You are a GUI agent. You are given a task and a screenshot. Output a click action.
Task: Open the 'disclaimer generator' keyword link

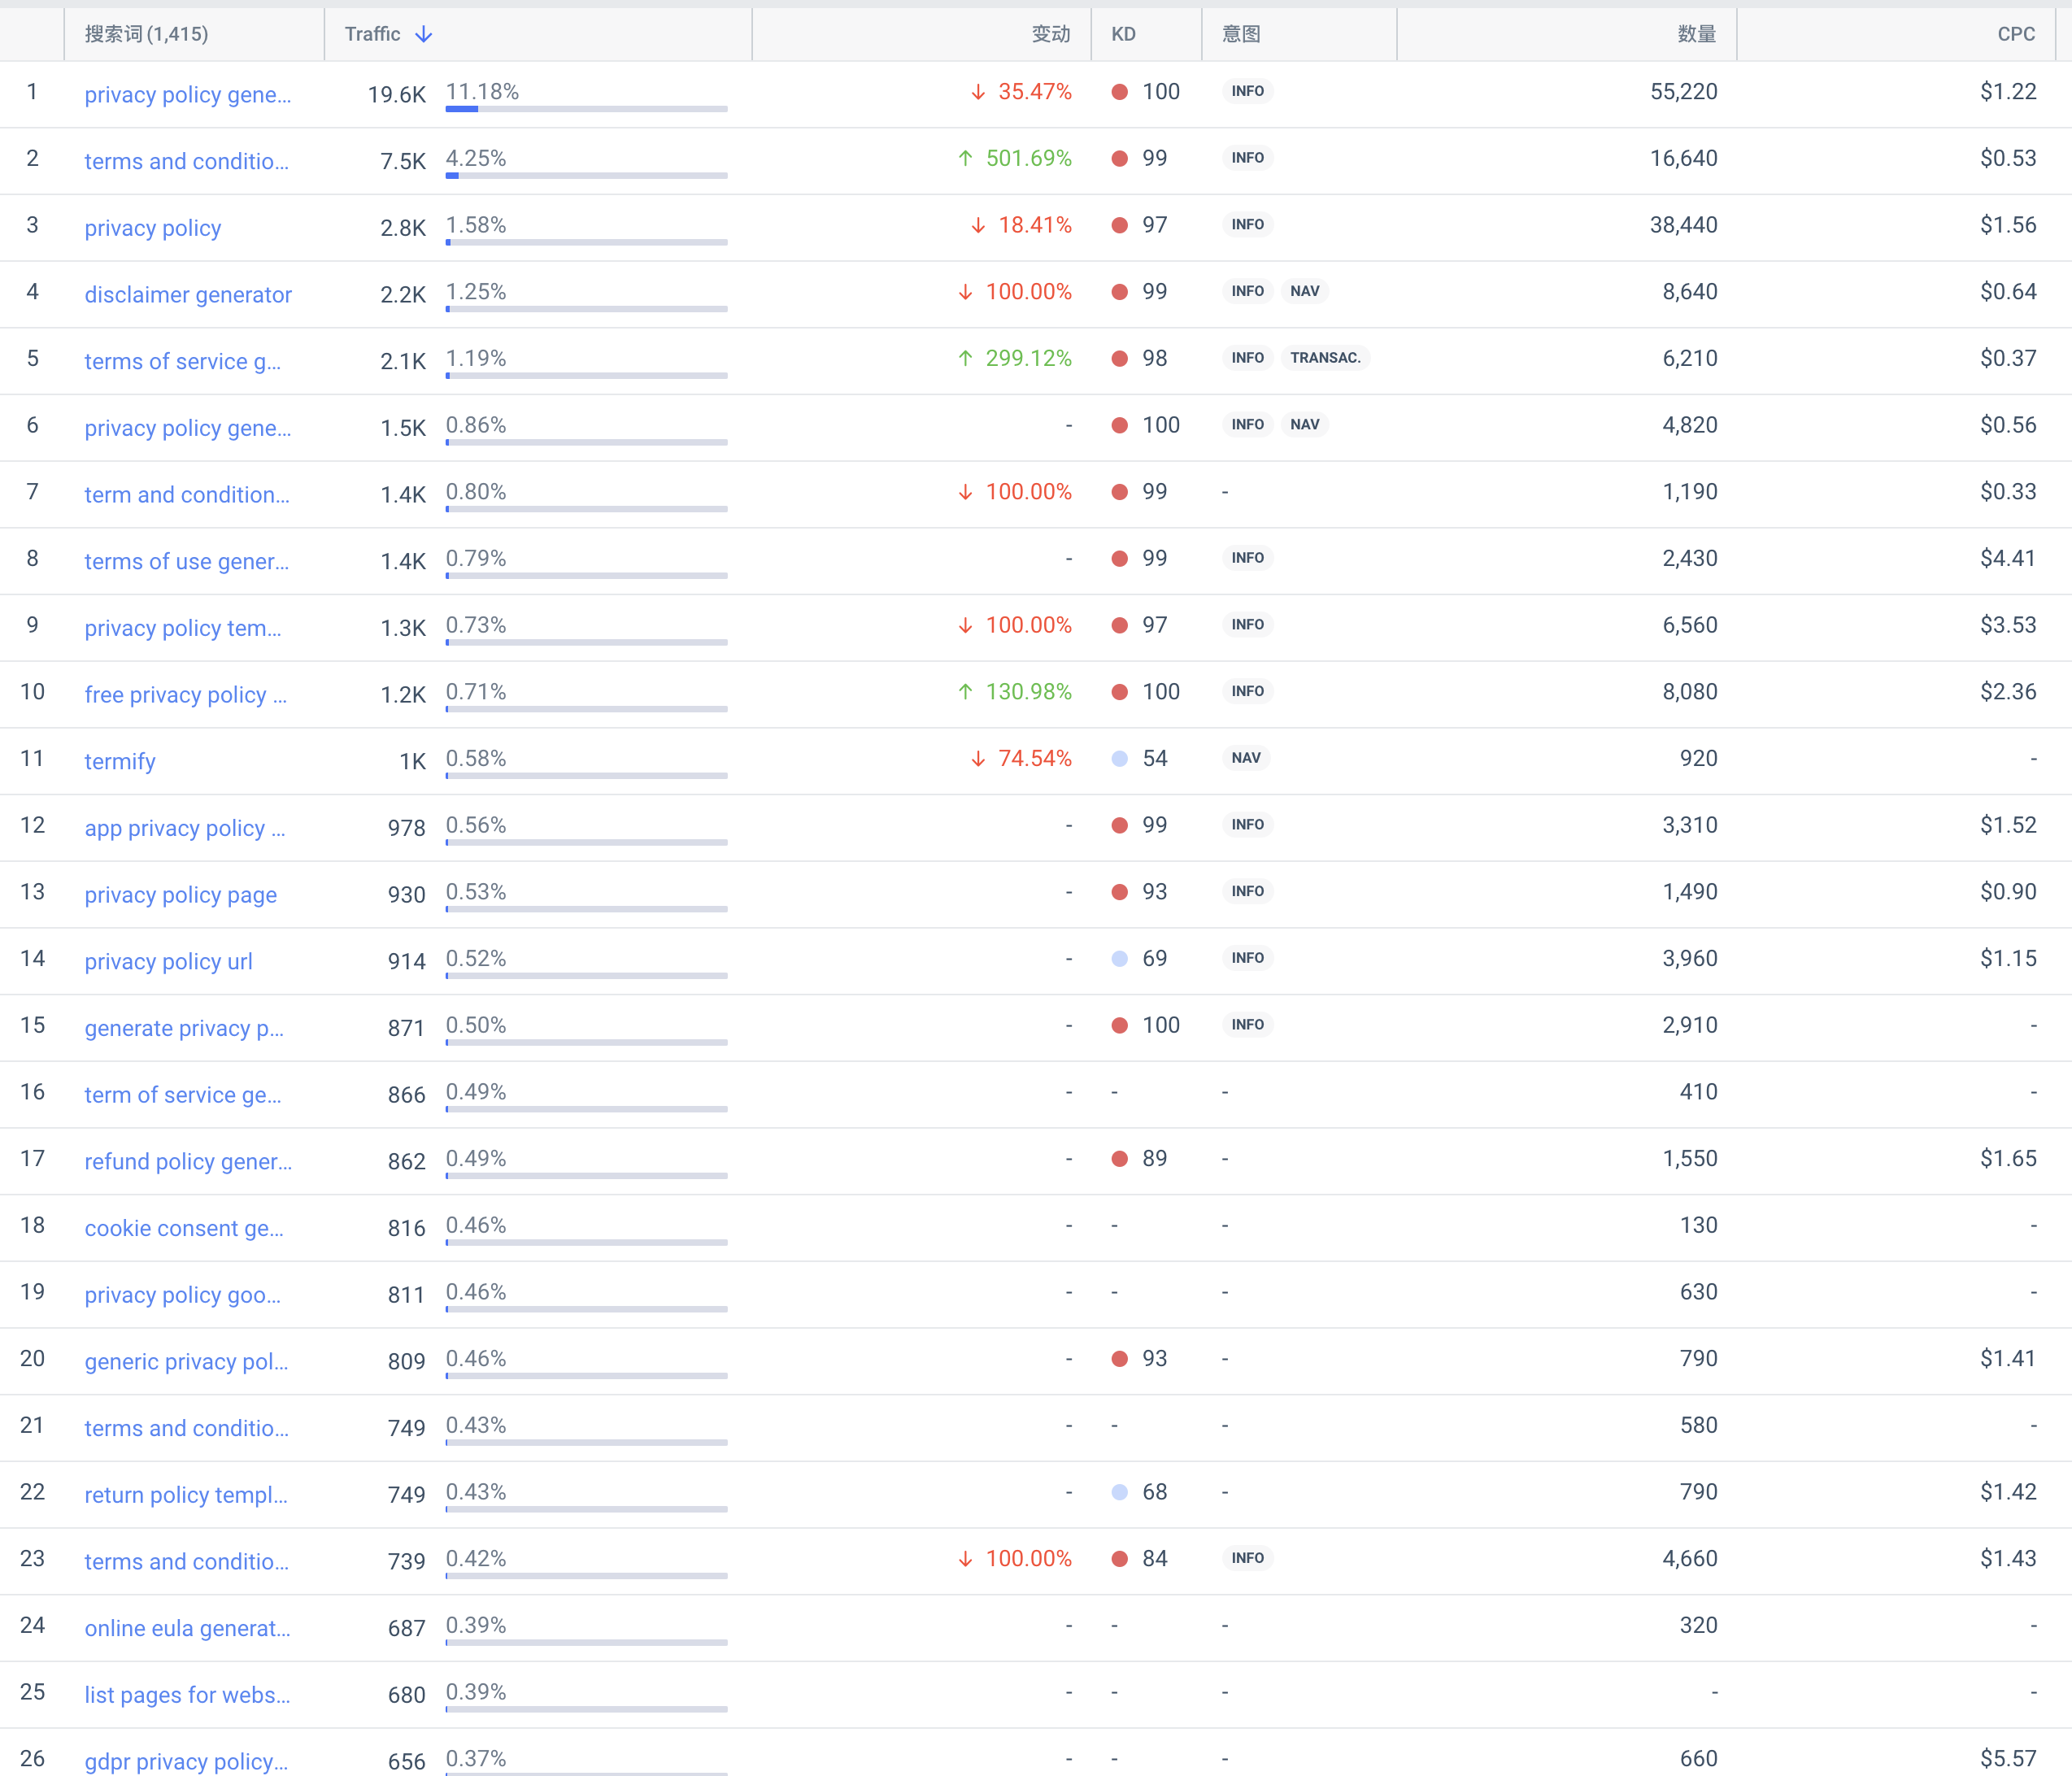[188, 295]
